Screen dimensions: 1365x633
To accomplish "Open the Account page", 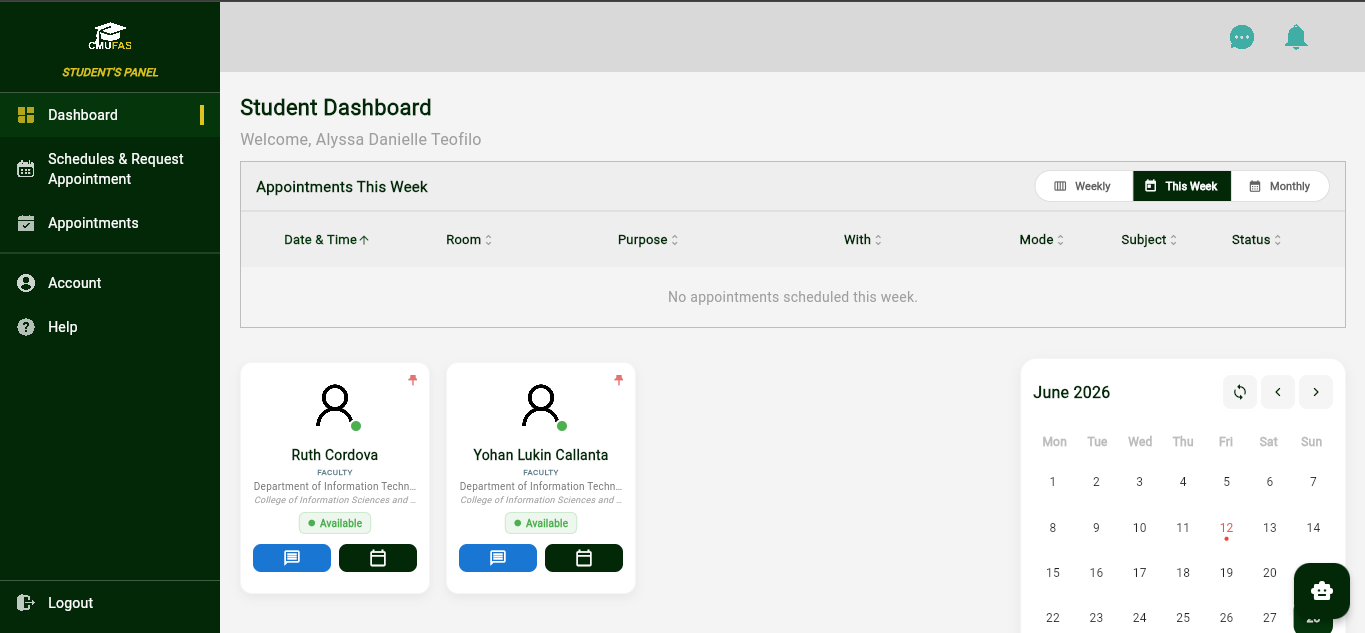I will click(110, 283).
